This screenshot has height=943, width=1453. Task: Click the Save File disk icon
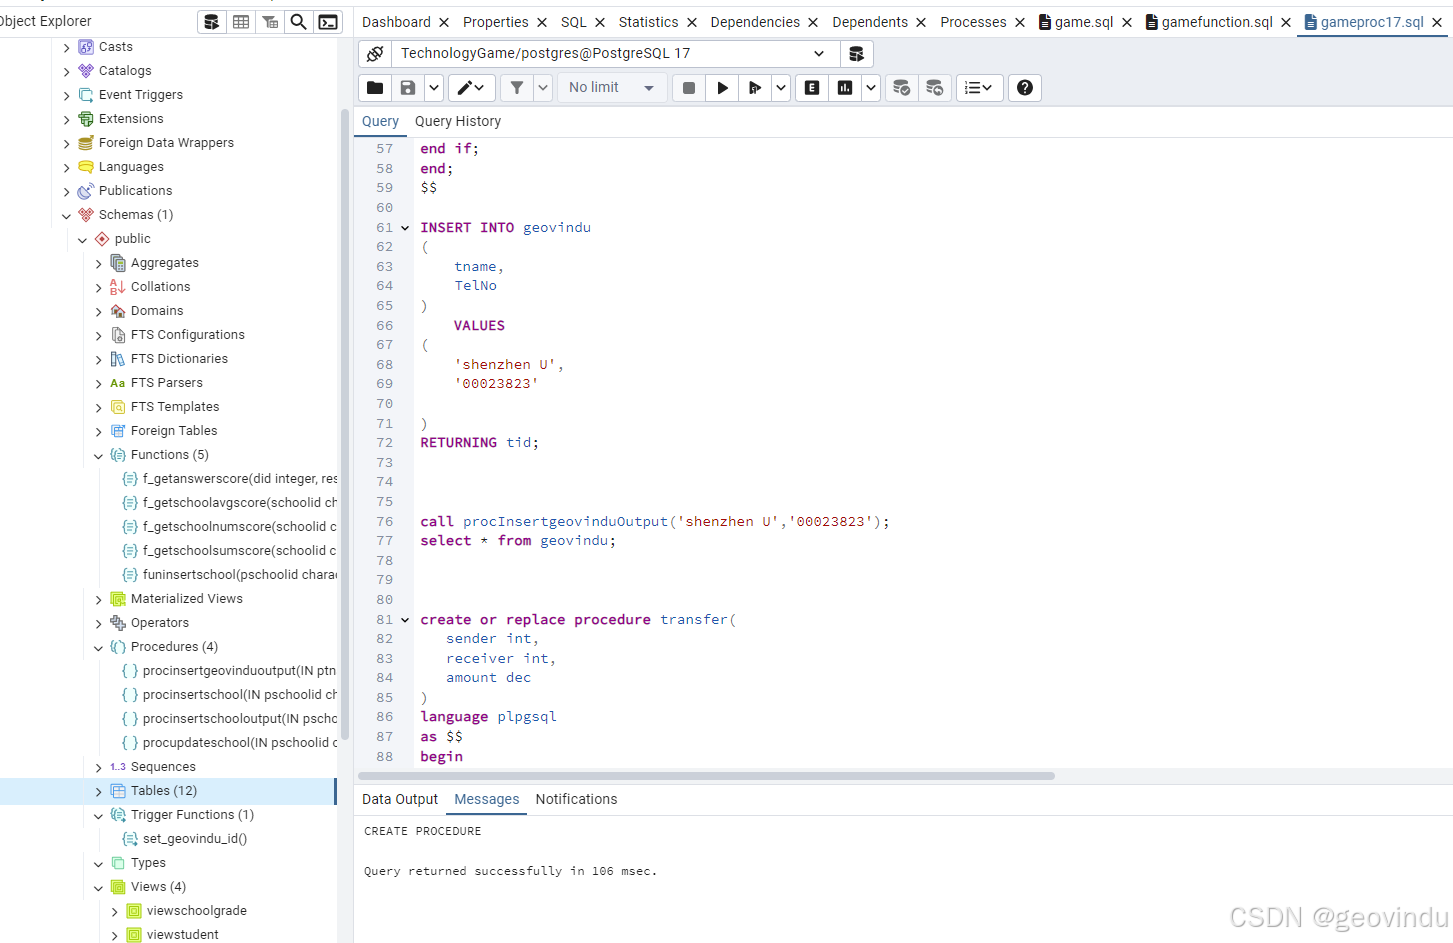(408, 88)
